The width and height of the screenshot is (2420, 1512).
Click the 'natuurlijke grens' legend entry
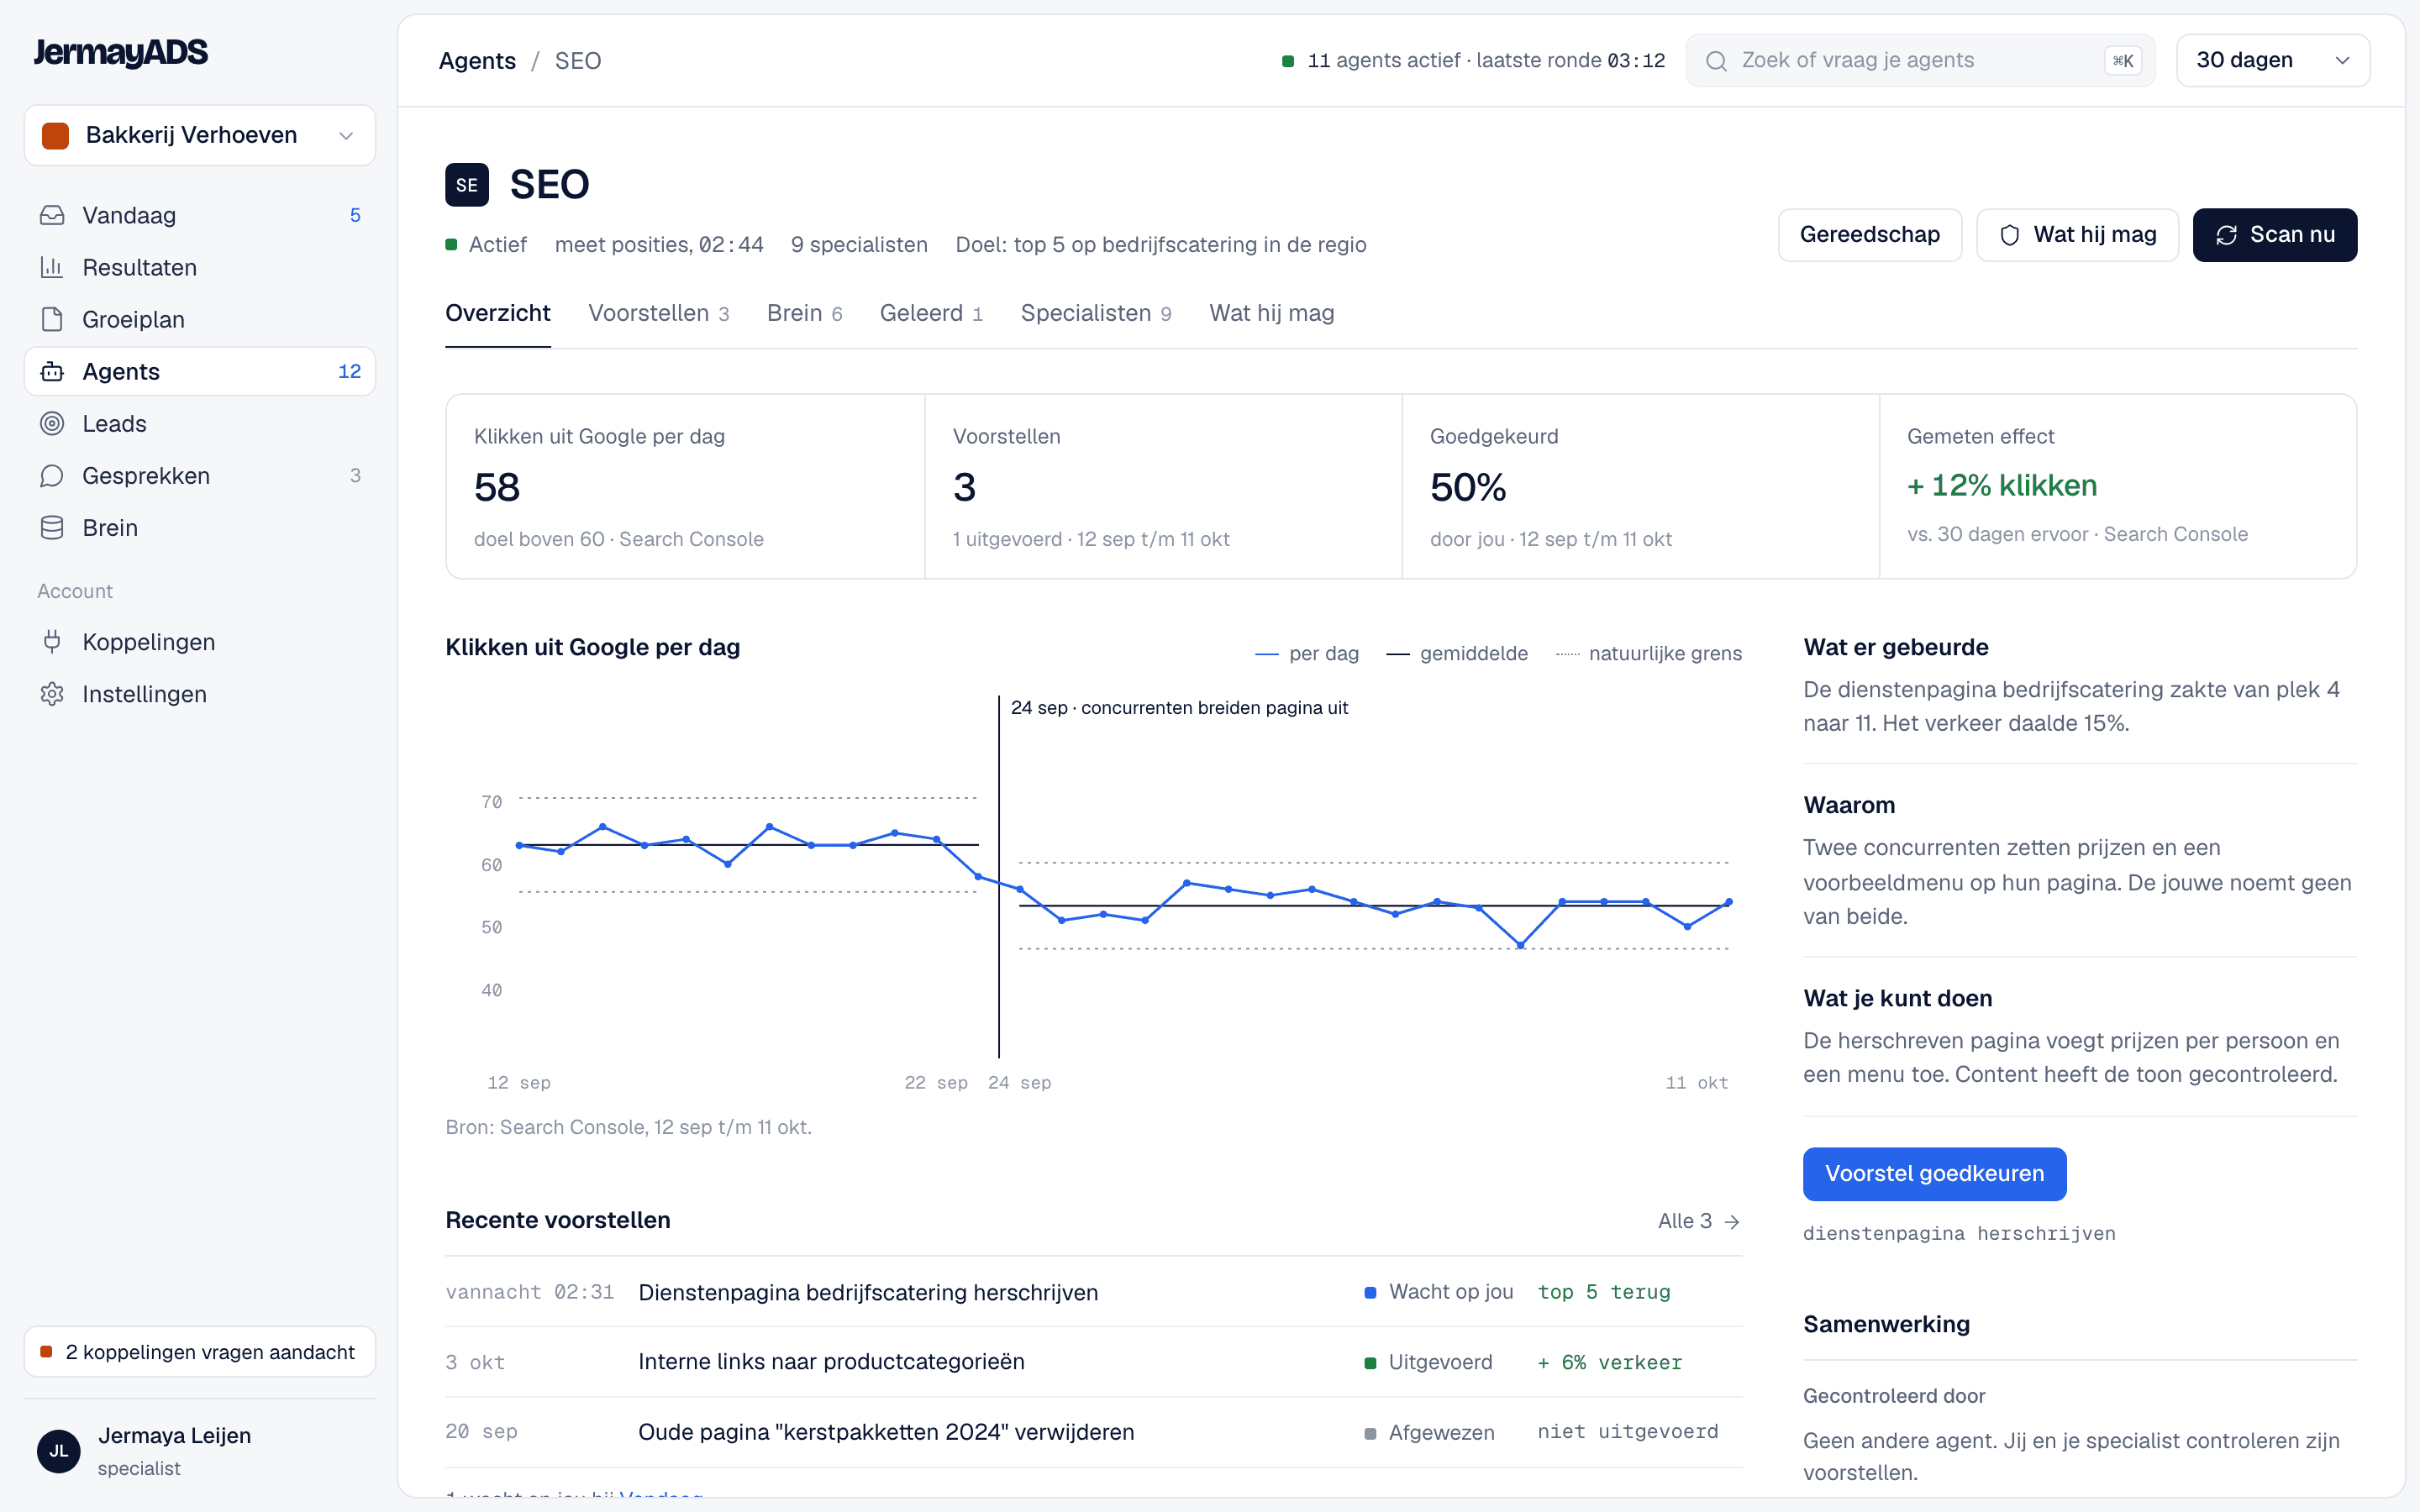1648,654
